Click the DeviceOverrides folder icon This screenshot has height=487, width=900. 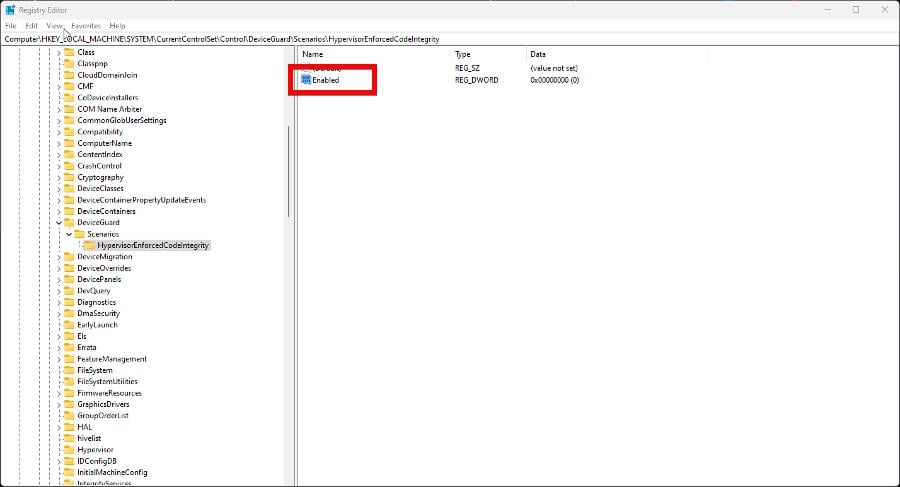(x=69, y=268)
